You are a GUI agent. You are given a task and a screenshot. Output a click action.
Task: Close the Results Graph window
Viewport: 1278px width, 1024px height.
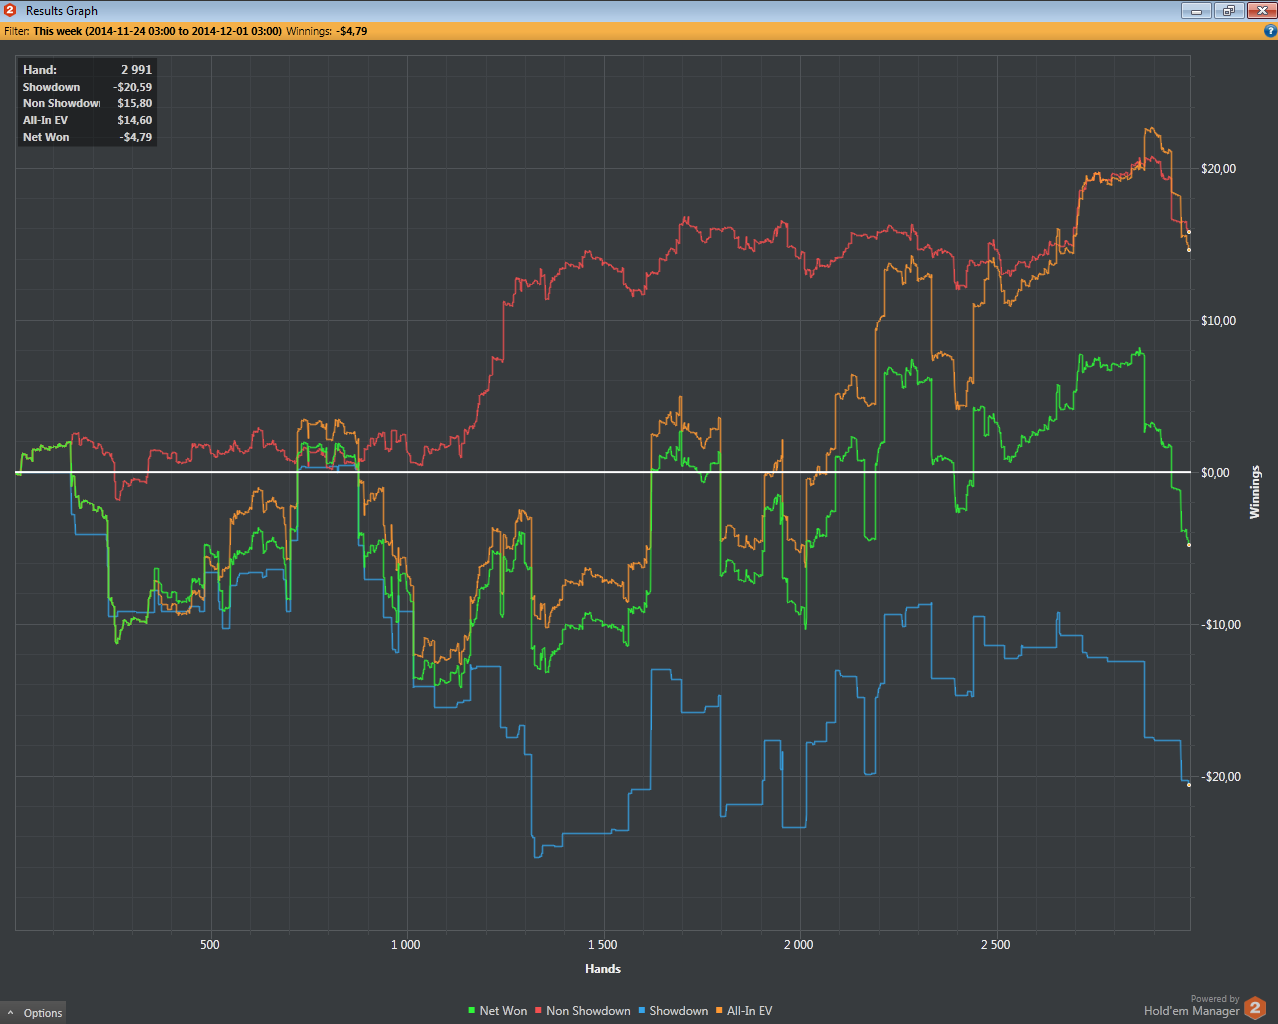point(1260,11)
